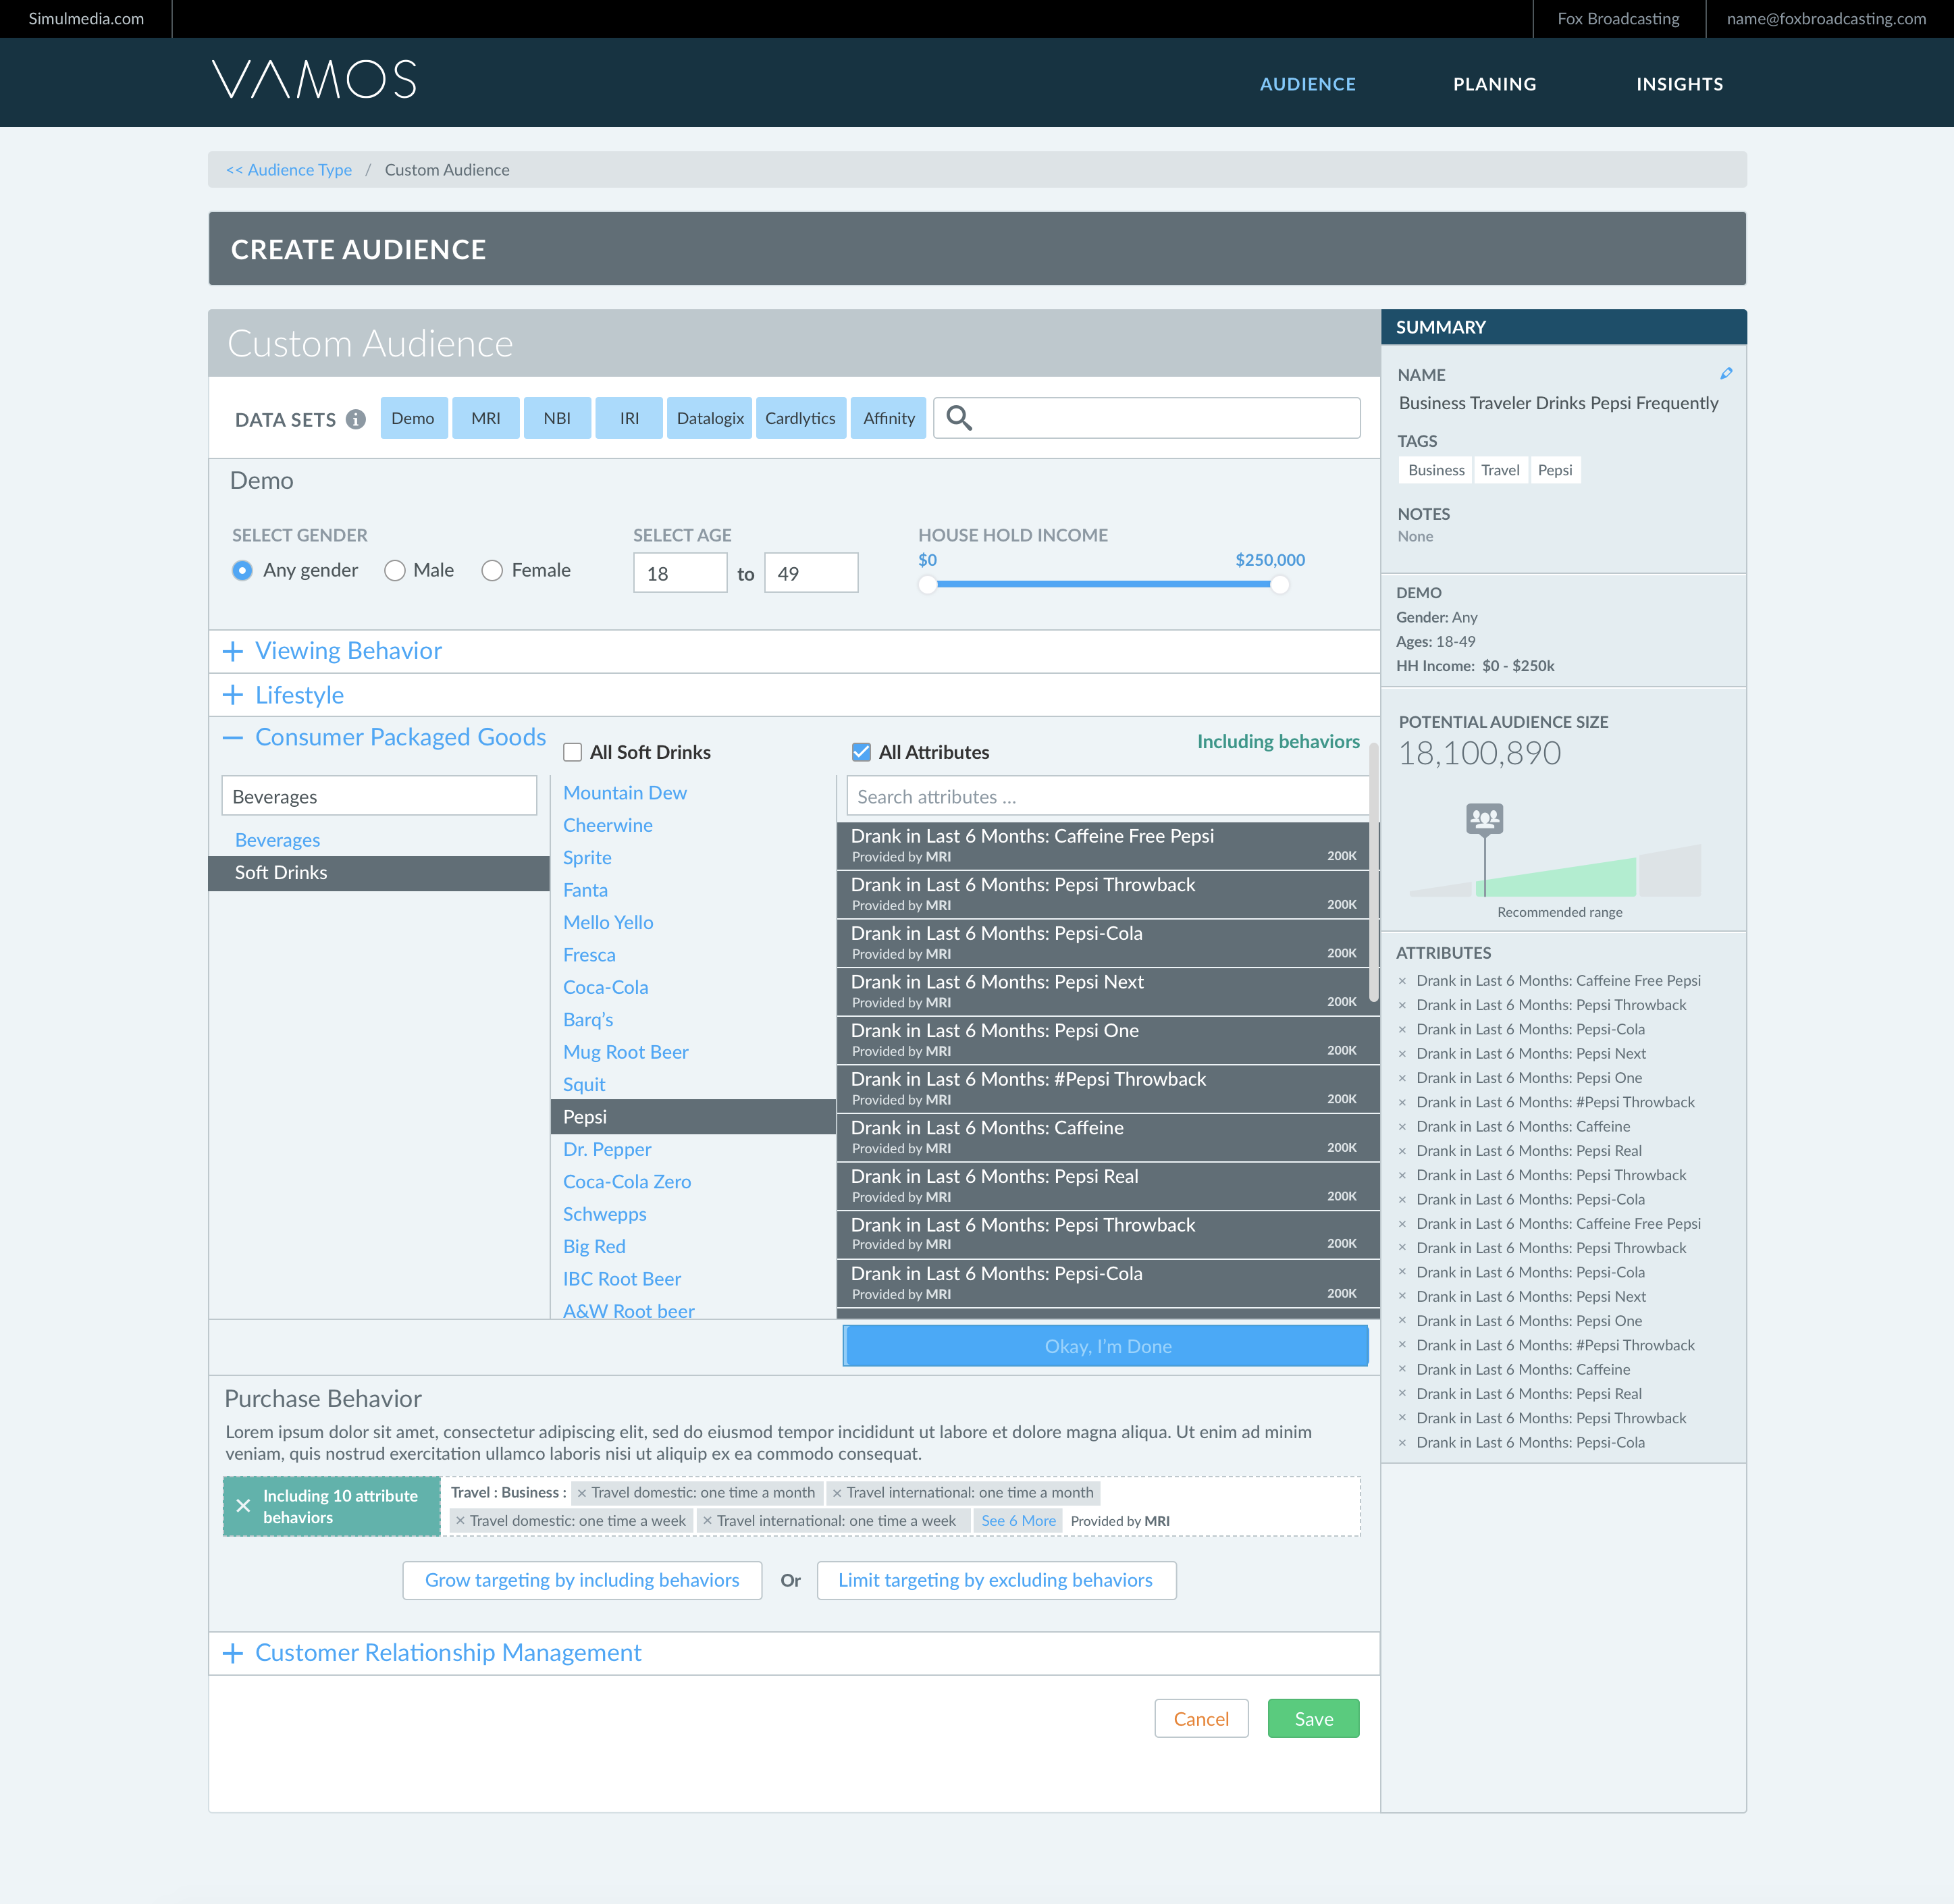Click the green Save button

point(1313,1718)
